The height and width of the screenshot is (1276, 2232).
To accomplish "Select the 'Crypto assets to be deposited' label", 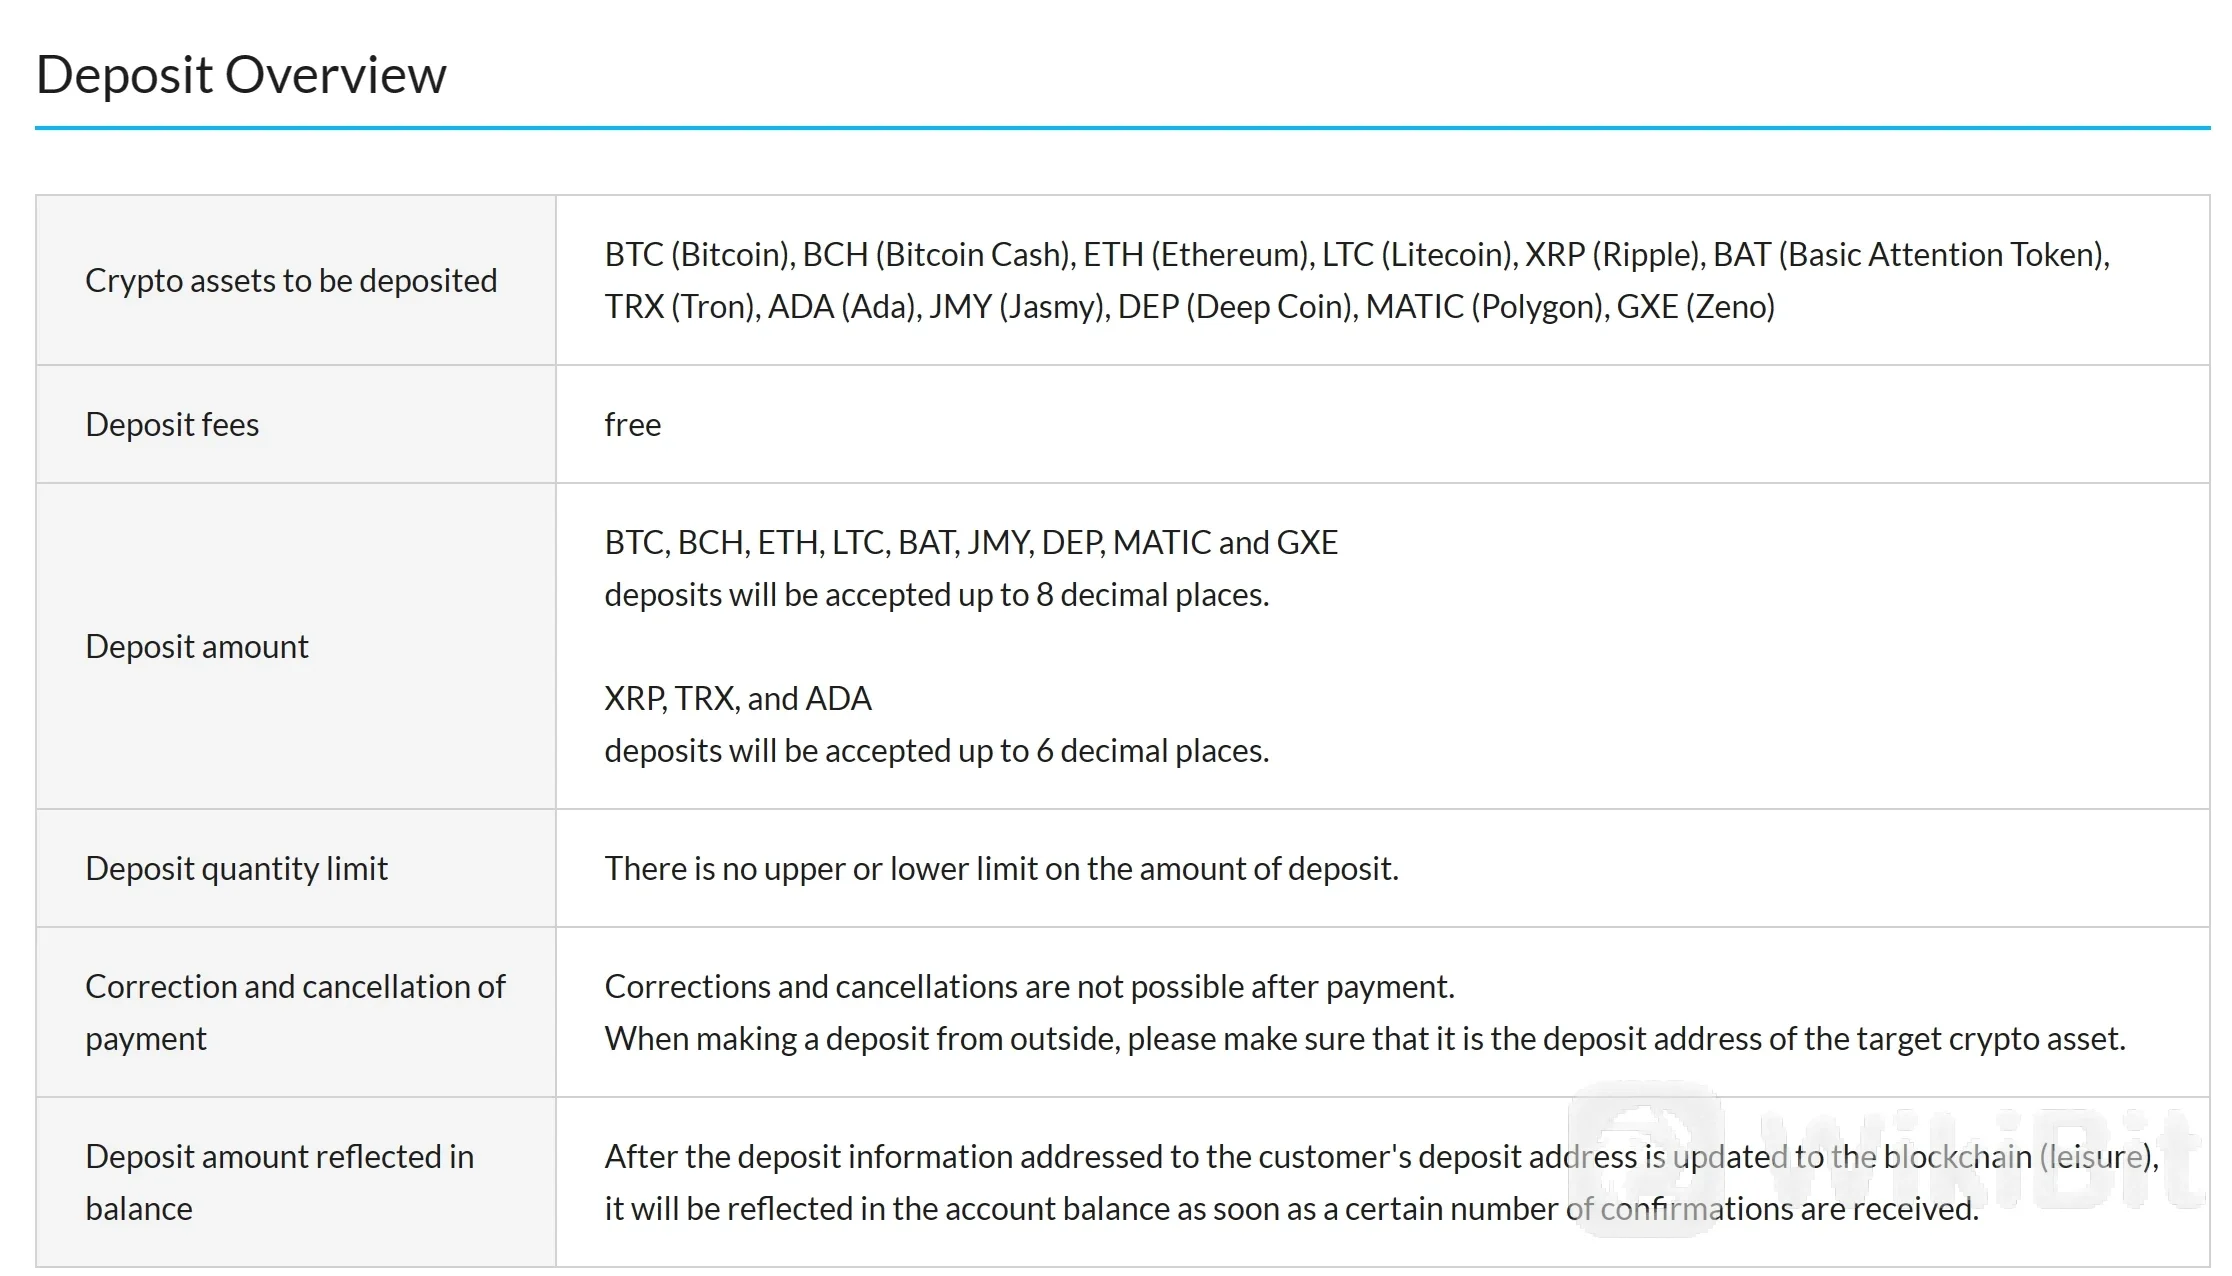I will tap(291, 281).
